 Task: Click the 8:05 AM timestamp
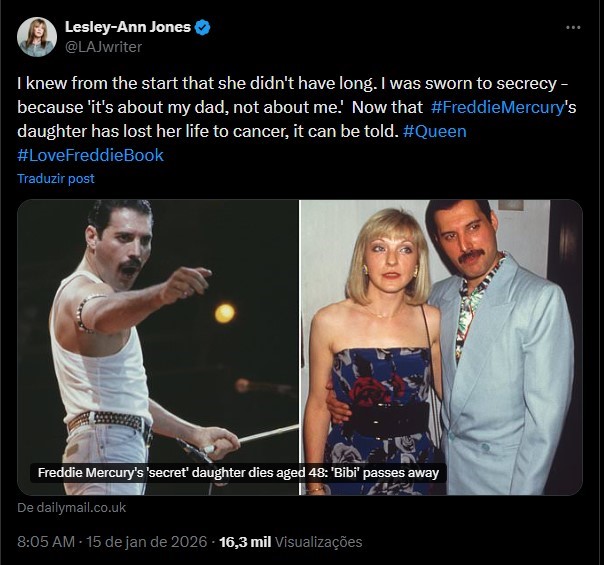[x=47, y=542]
